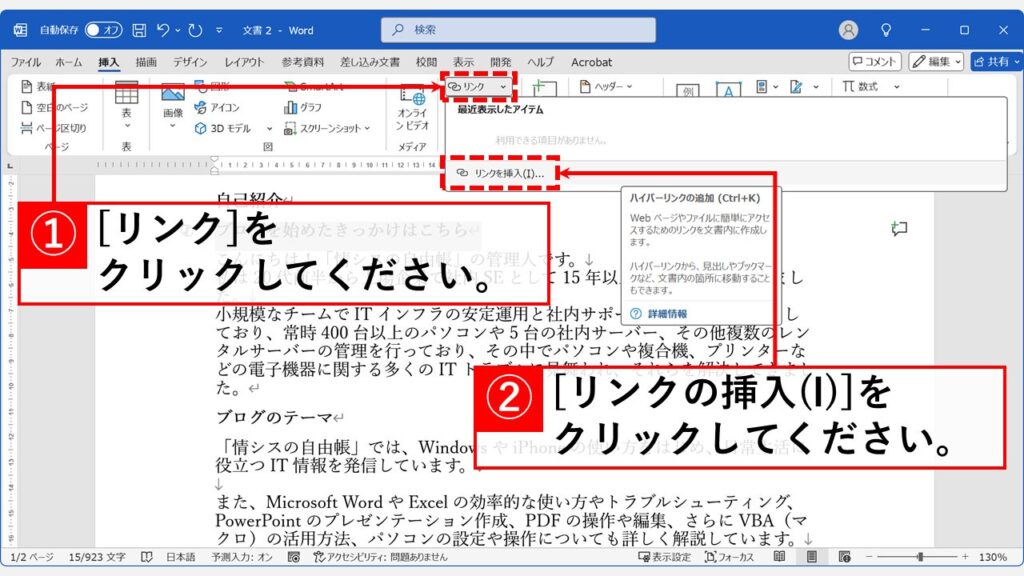The width and height of the screenshot is (1024, 576).
Task: Click the コメント button
Action: pyautogui.click(x=875, y=61)
